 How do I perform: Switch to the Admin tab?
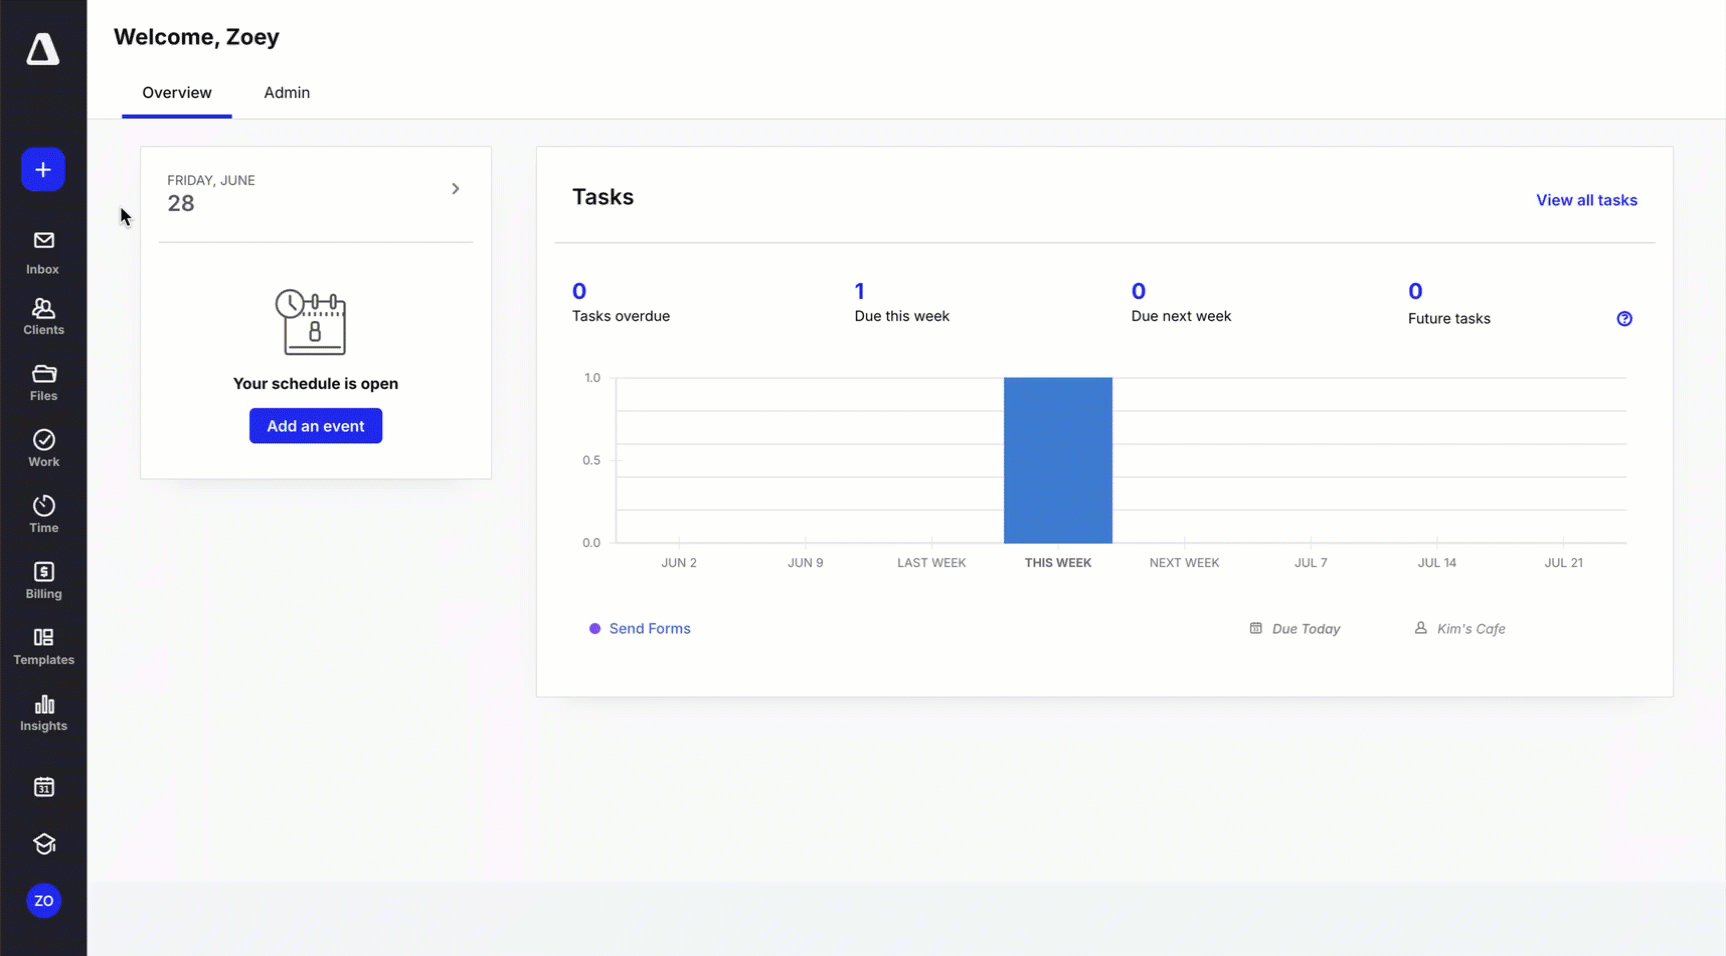click(286, 92)
